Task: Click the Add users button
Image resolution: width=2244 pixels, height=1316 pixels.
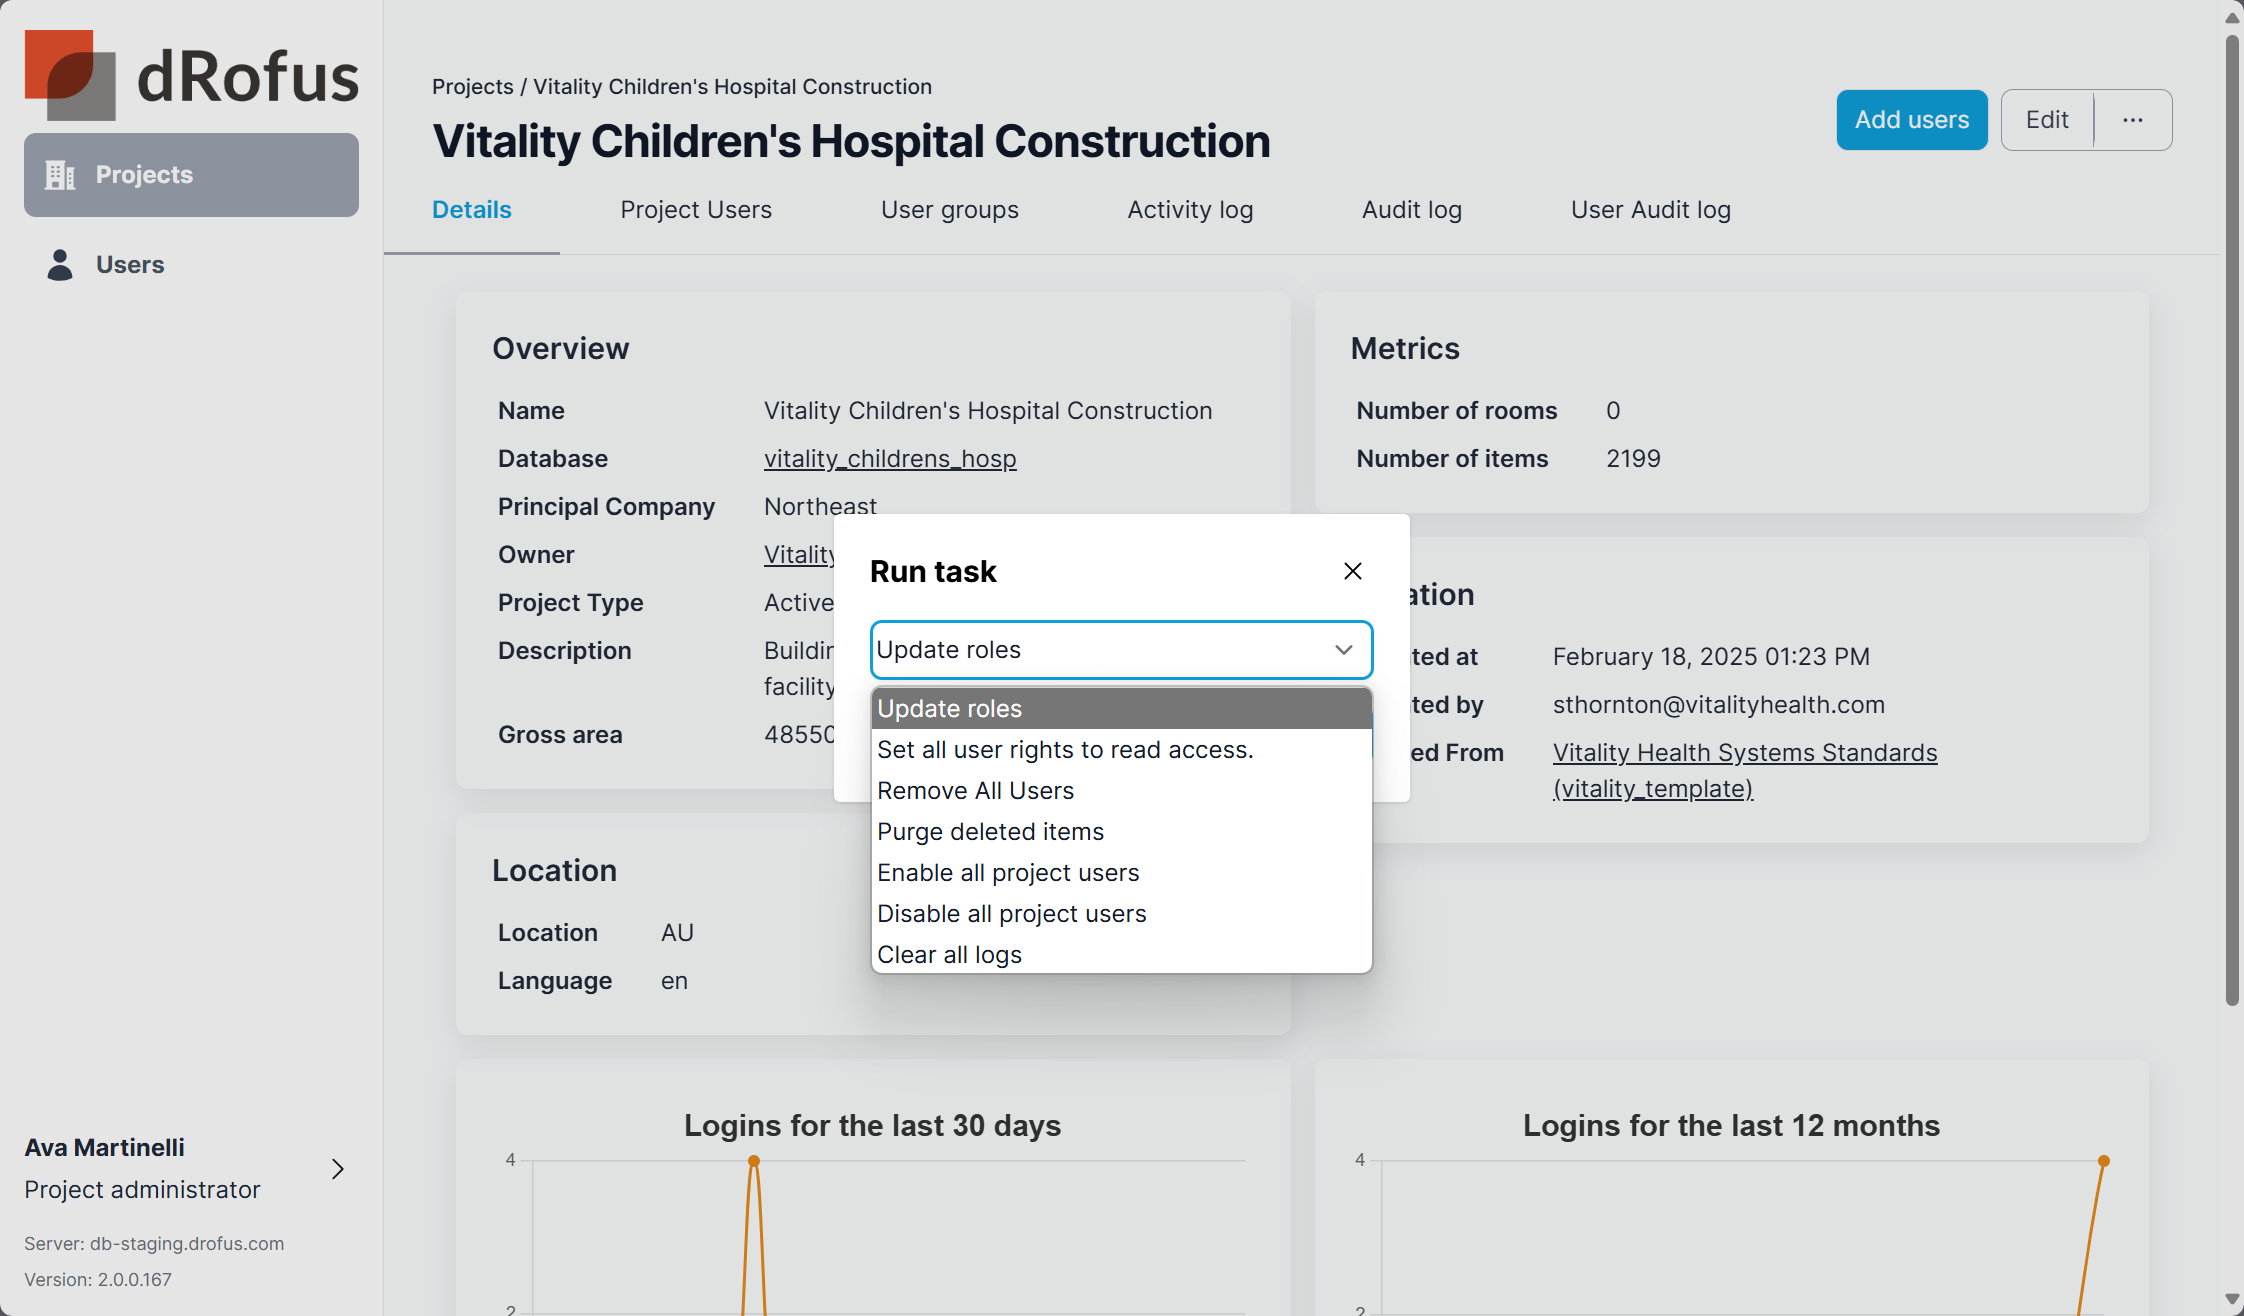Action: click(1911, 120)
